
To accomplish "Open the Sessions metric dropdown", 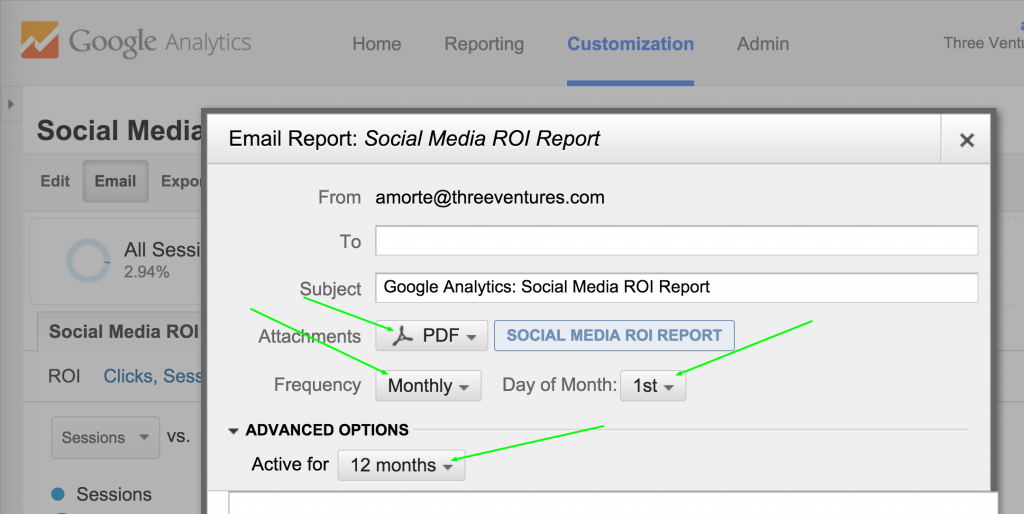I will [x=105, y=437].
